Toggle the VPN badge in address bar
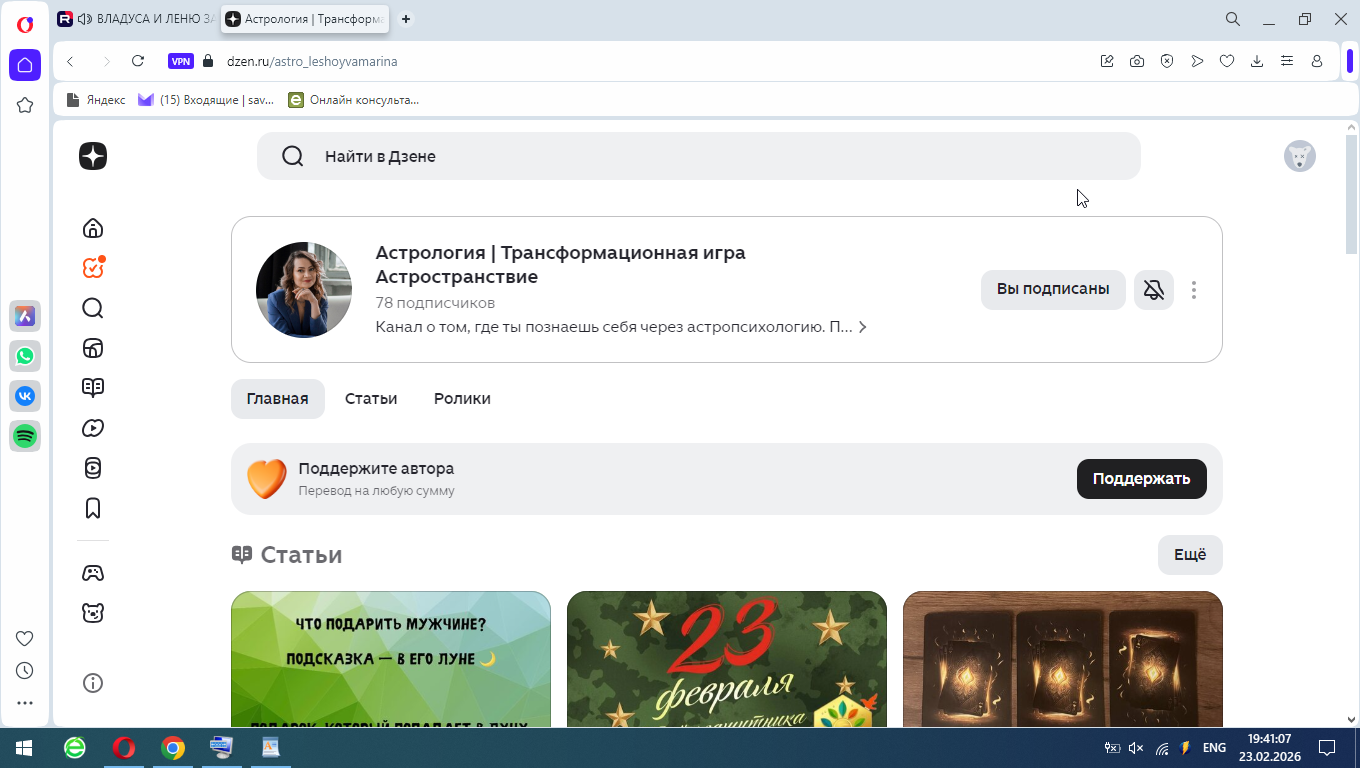This screenshot has width=1360, height=768. [180, 61]
